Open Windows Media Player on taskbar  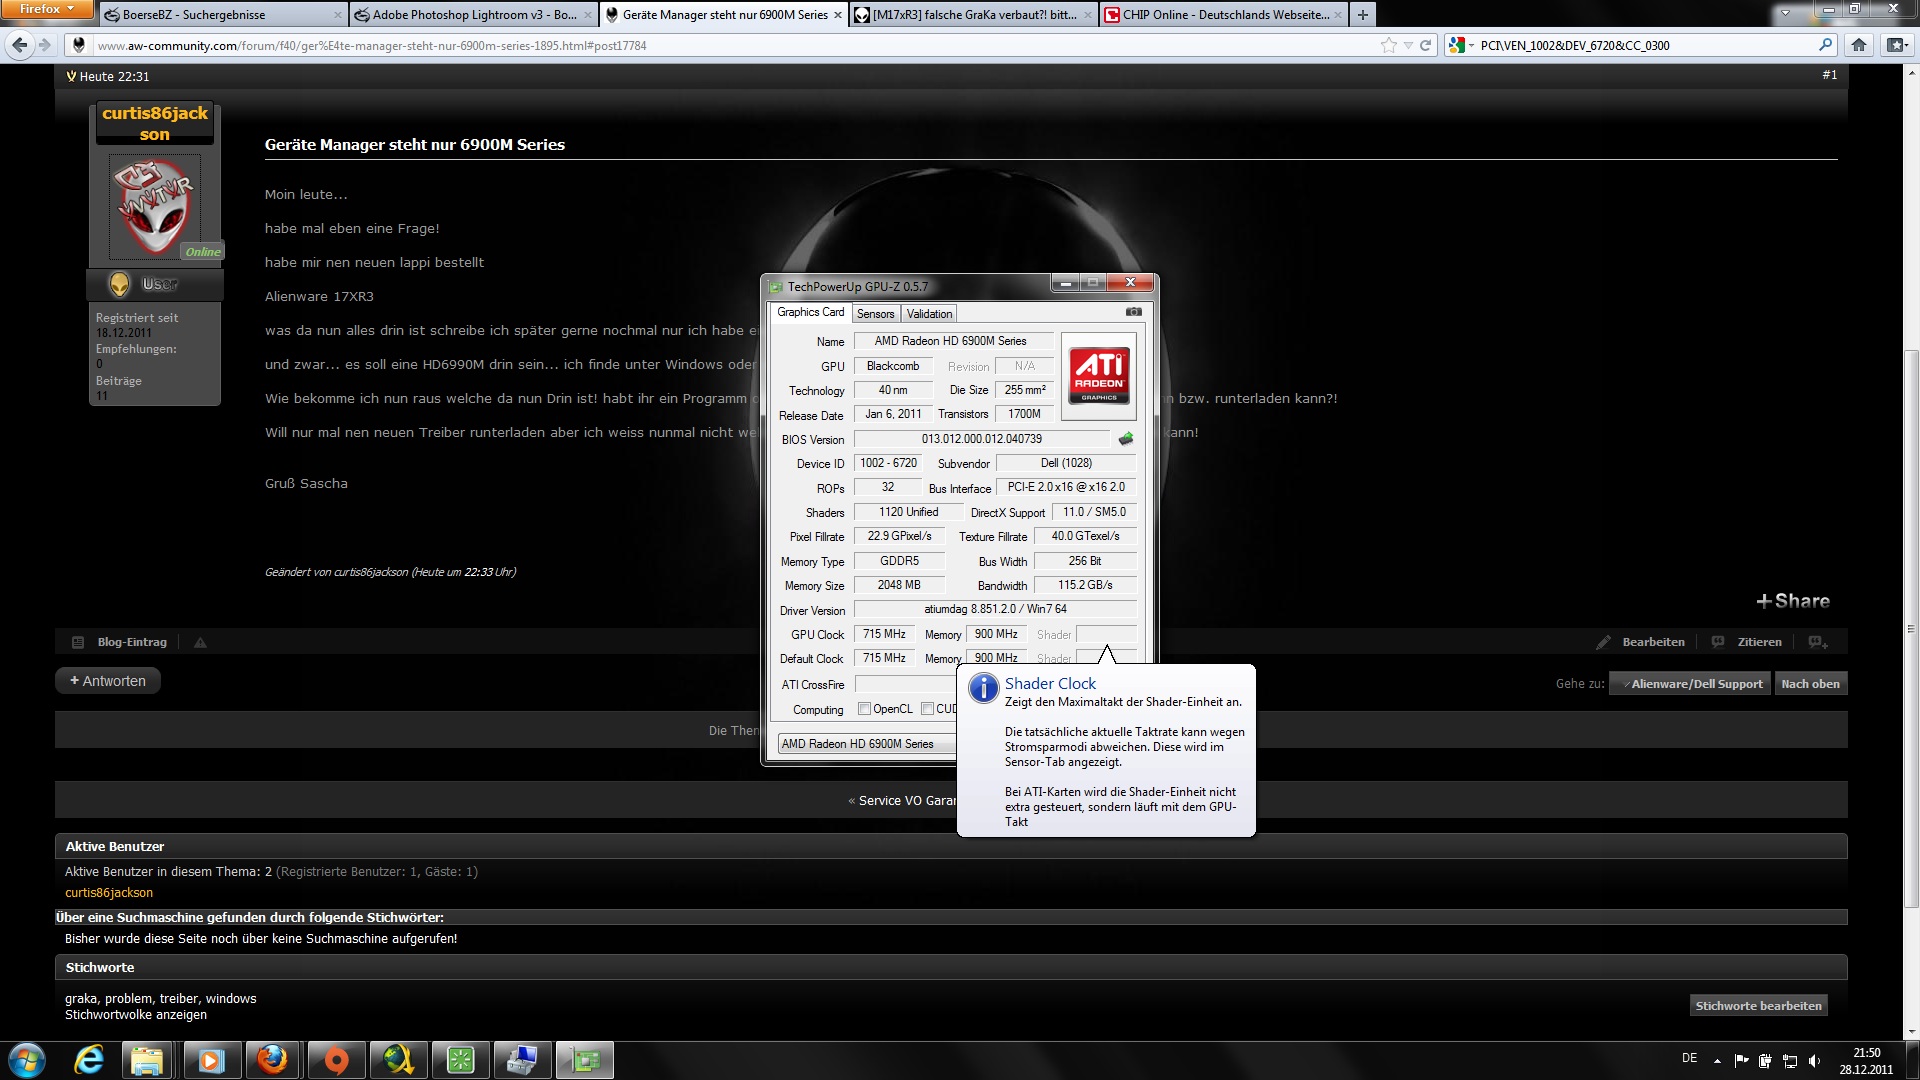pos(210,1060)
